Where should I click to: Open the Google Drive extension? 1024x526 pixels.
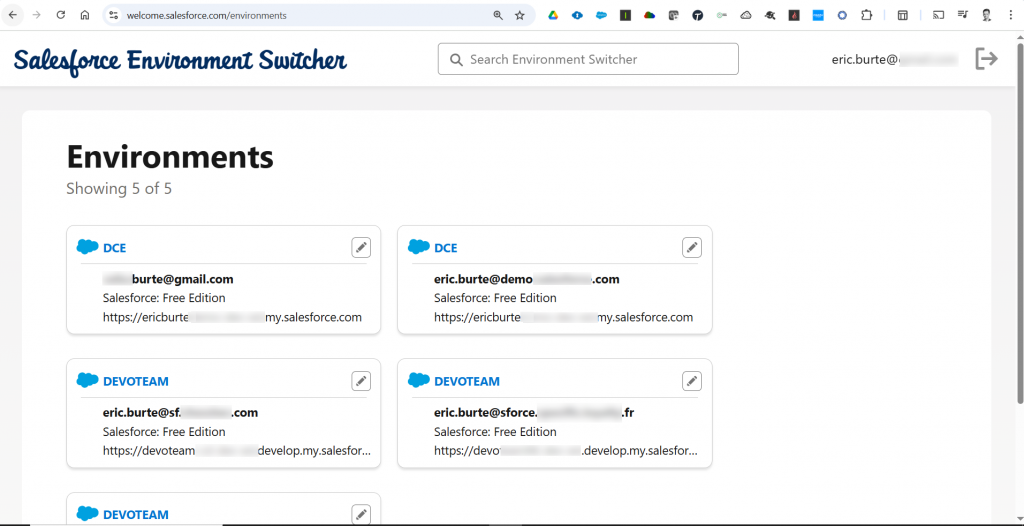pyautogui.click(x=553, y=15)
